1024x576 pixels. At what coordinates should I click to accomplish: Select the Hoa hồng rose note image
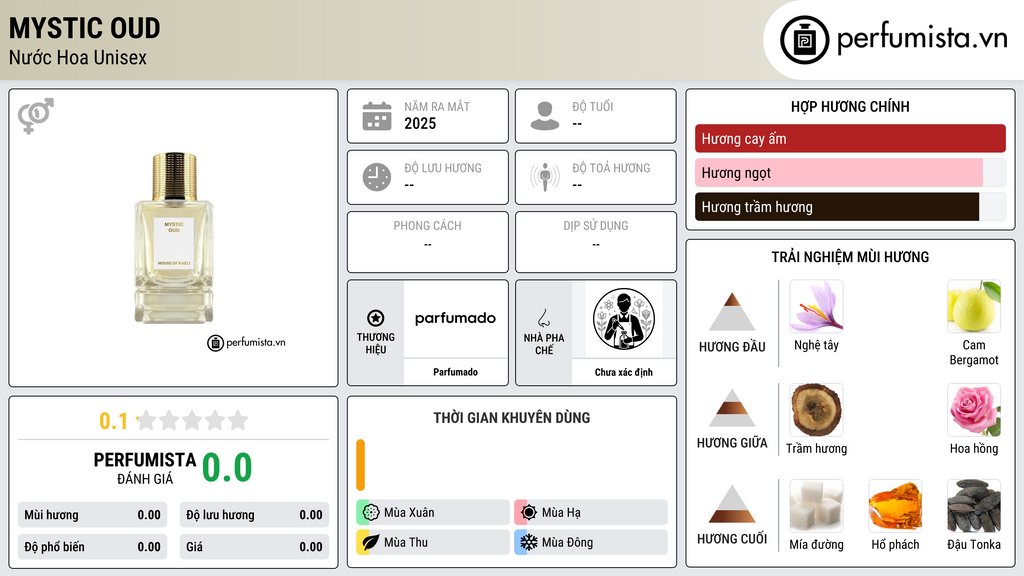coord(974,409)
